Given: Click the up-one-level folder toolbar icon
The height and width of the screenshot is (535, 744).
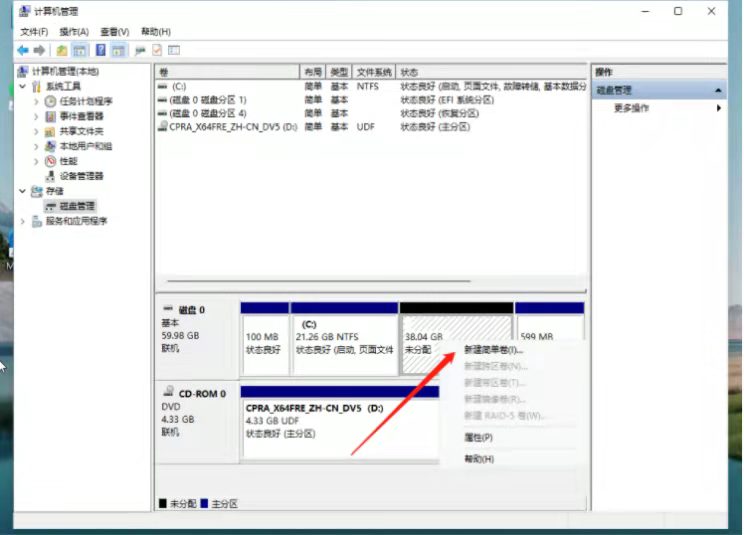Looking at the screenshot, I should tap(62, 50).
